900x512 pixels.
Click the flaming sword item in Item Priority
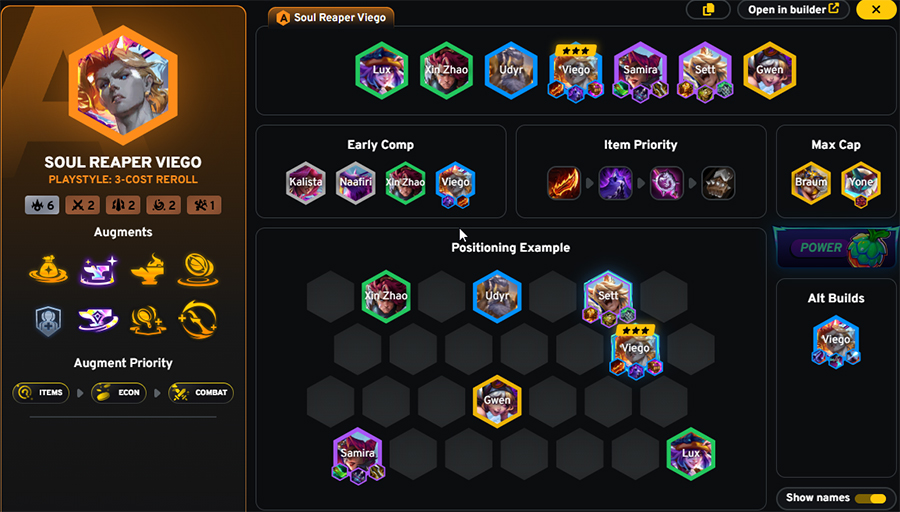click(564, 183)
